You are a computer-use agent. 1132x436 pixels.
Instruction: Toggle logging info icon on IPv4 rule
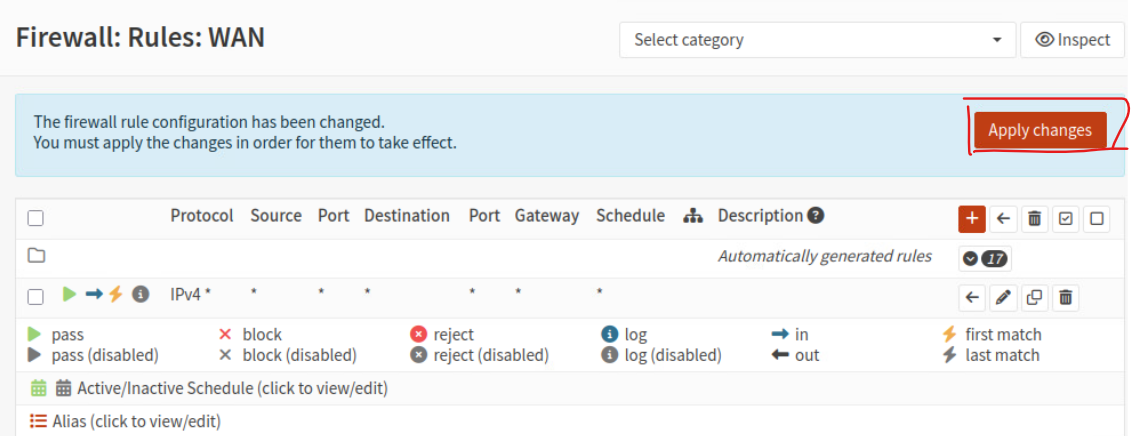click(x=141, y=294)
